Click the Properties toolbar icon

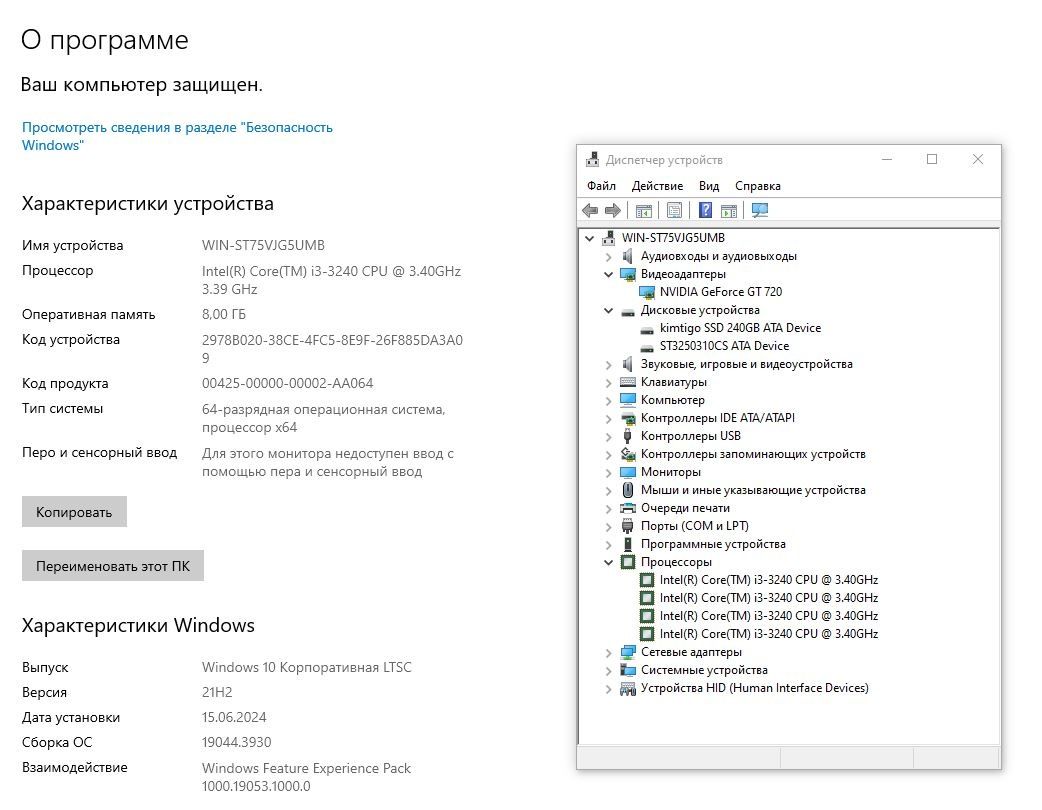pyautogui.click(x=674, y=211)
